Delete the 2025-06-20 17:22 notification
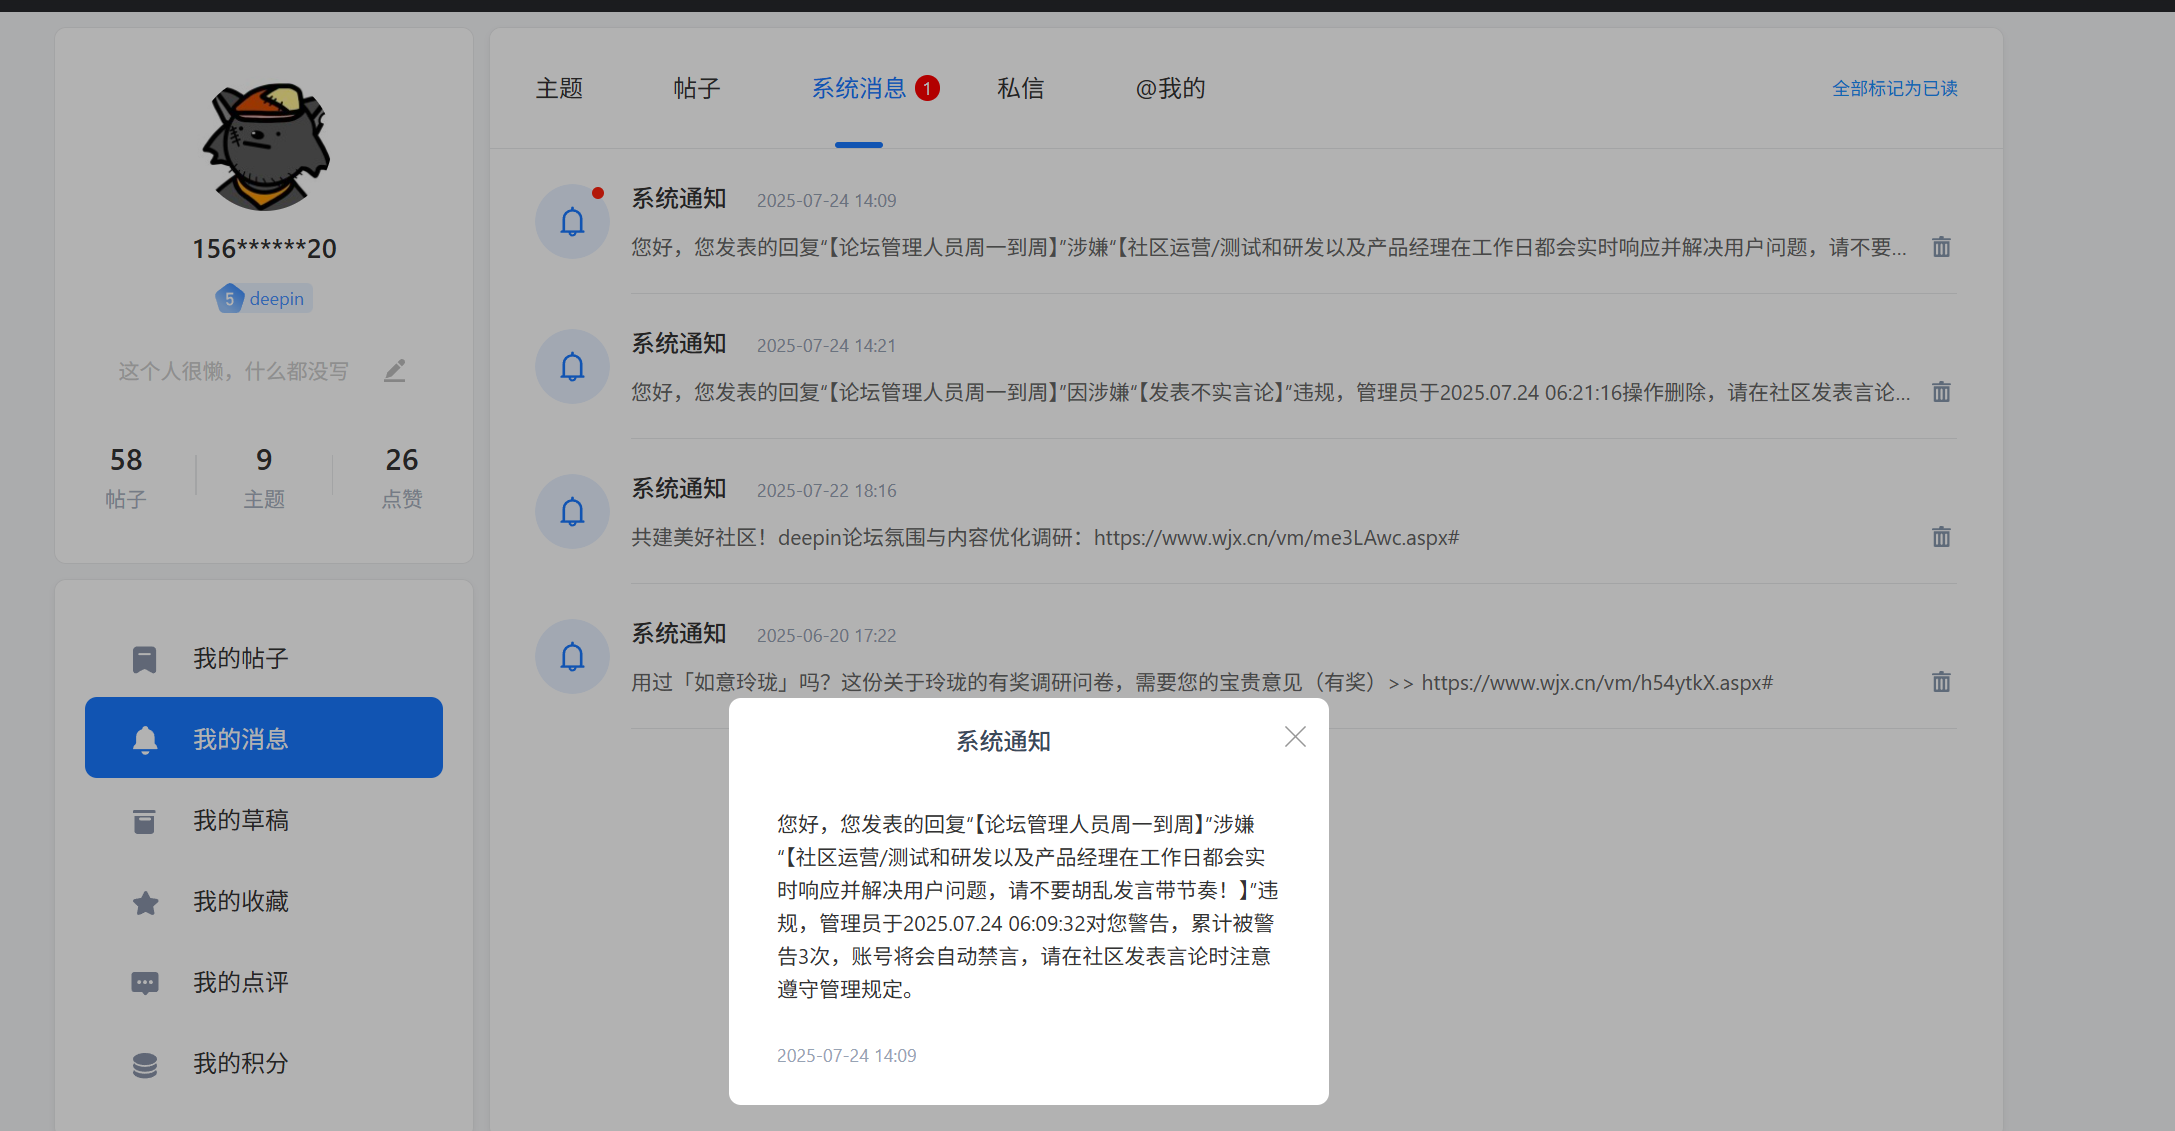 pos(1941,682)
